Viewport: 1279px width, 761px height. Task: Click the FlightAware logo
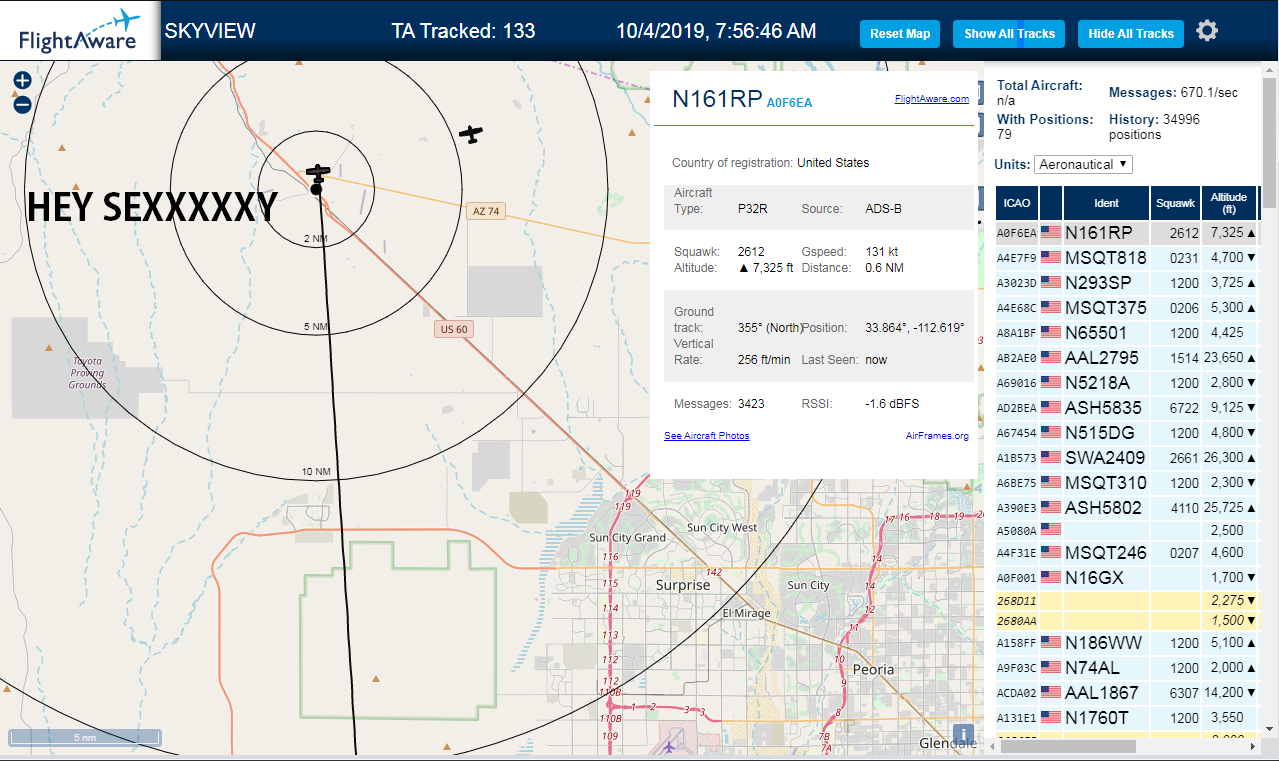tap(80, 31)
